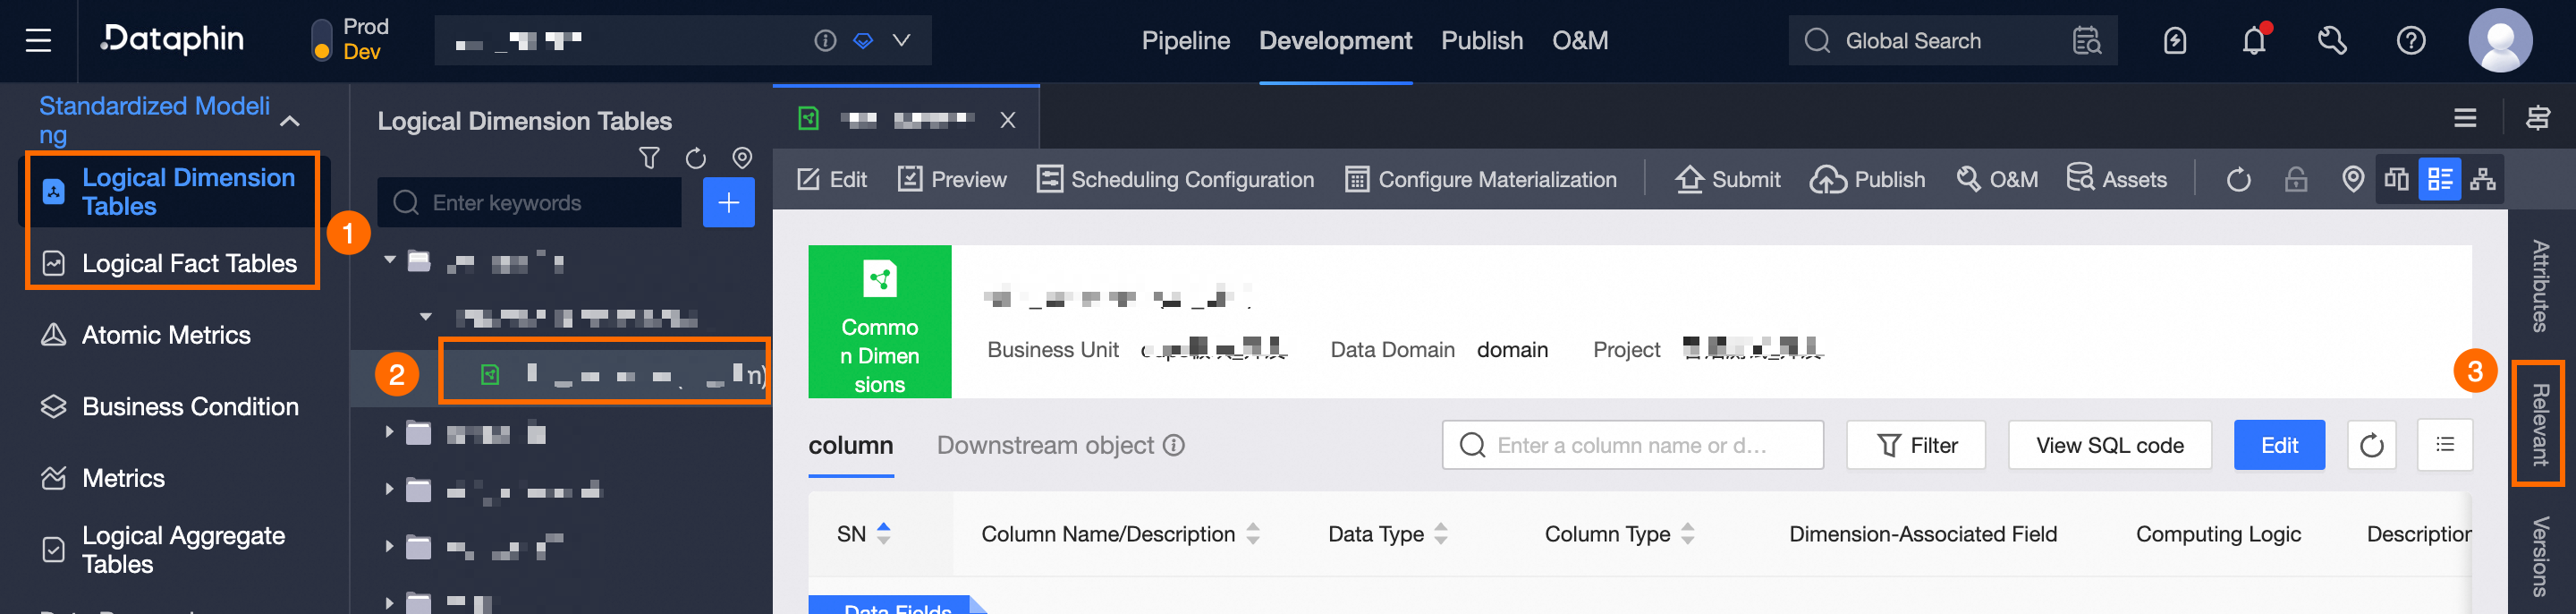The height and width of the screenshot is (614, 2576).
Task: Click blue plus button to add table
Action: tap(728, 203)
